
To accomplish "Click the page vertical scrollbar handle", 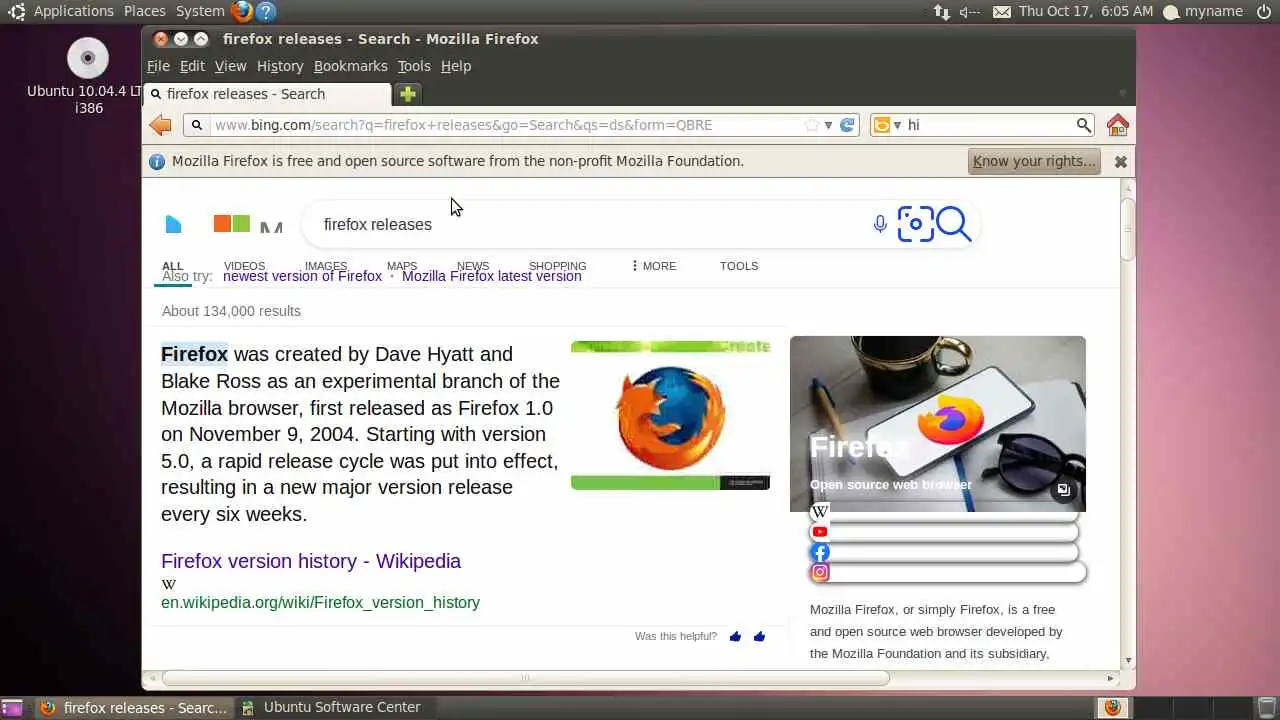I will [x=1128, y=229].
